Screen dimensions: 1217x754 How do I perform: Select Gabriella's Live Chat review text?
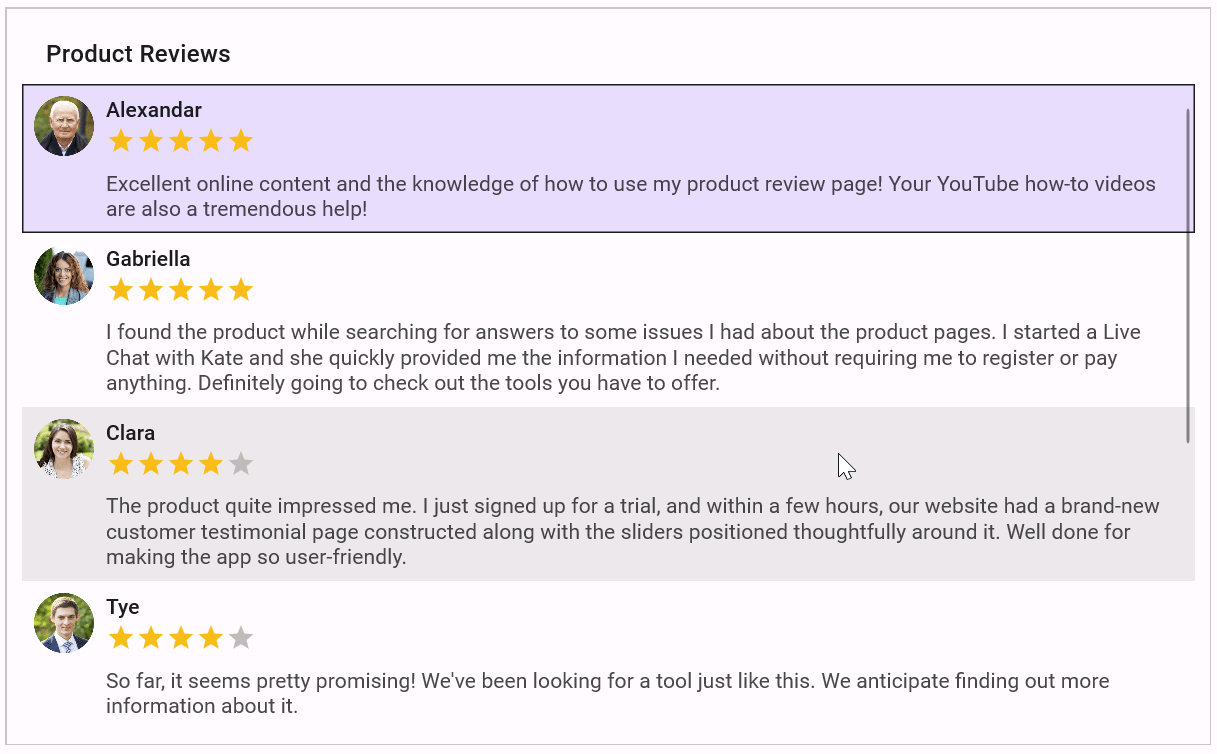[x=623, y=358]
